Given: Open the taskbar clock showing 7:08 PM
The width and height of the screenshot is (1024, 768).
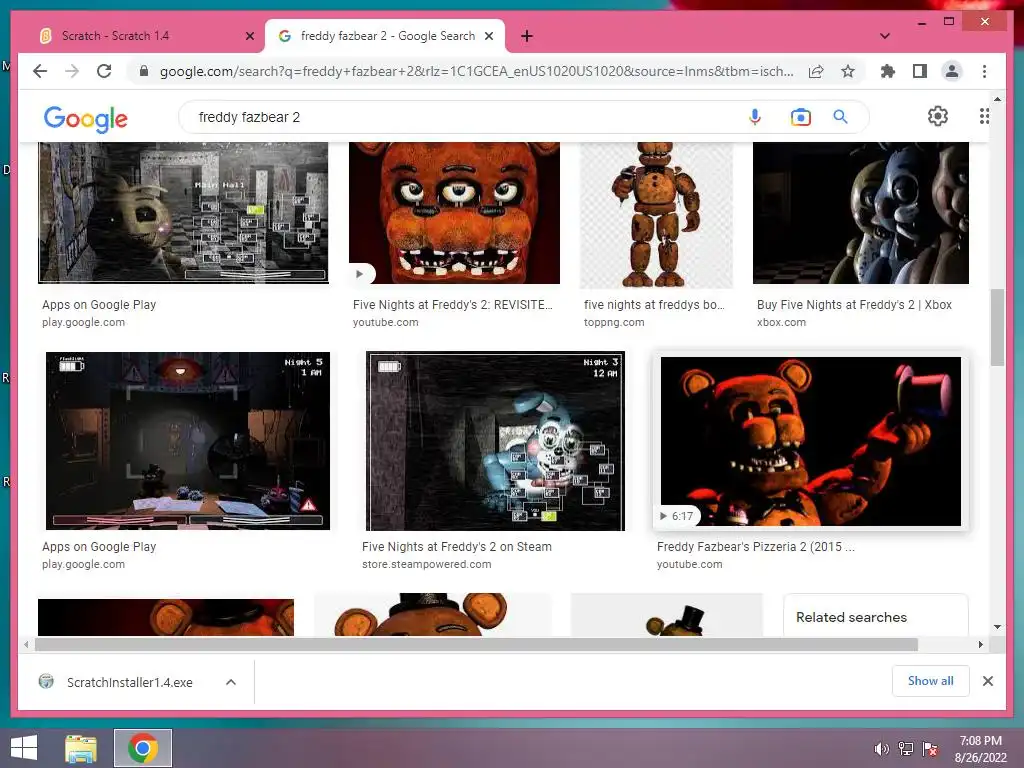Looking at the screenshot, I should (981, 749).
